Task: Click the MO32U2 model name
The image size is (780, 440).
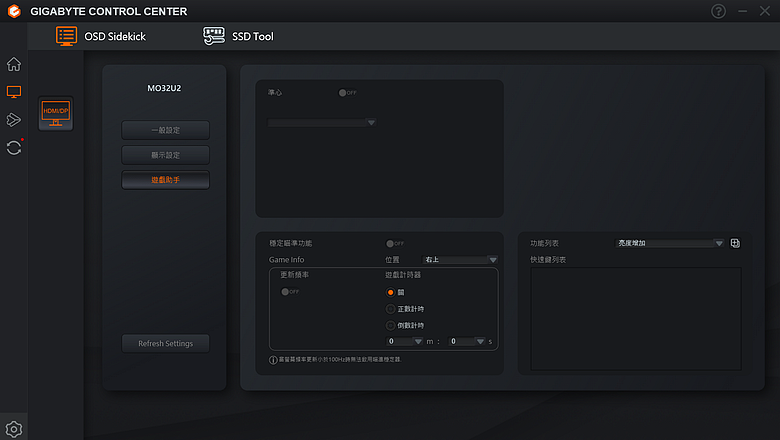Action: click(164, 88)
